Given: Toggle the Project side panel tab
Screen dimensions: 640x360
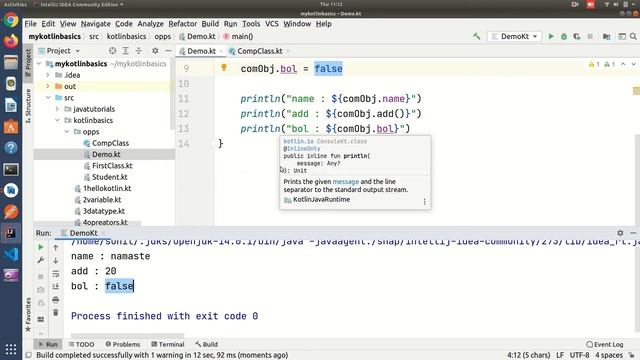Looking at the screenshot, I should pyautogui.click(x=28, y=63).
